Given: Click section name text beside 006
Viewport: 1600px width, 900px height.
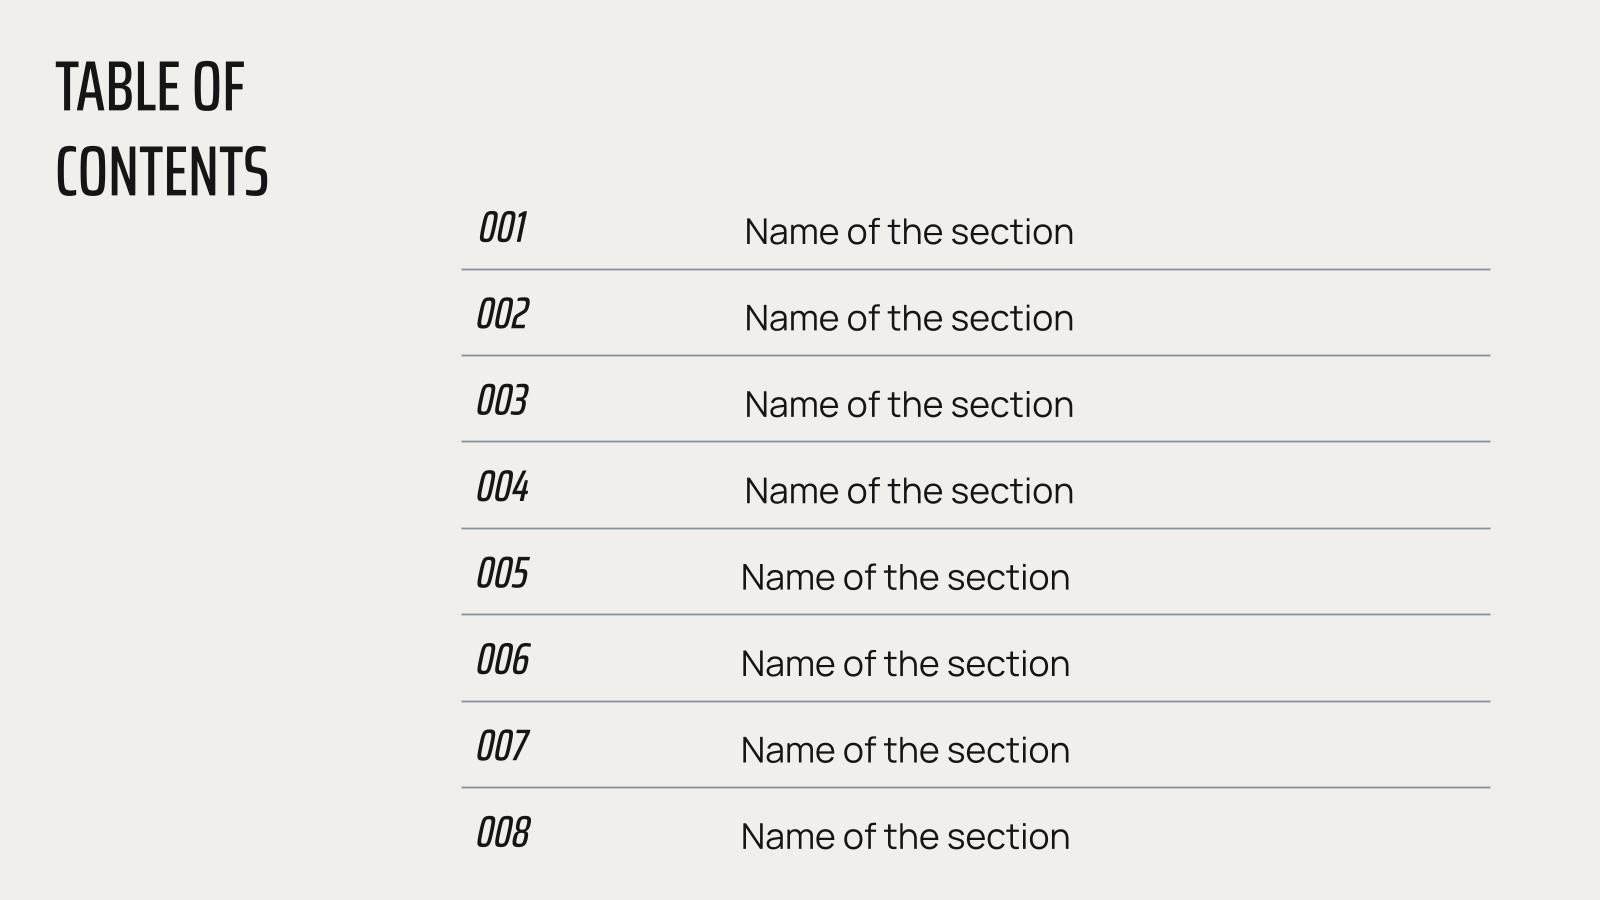Looking at the screenshot, I should (x=905, y=664).
